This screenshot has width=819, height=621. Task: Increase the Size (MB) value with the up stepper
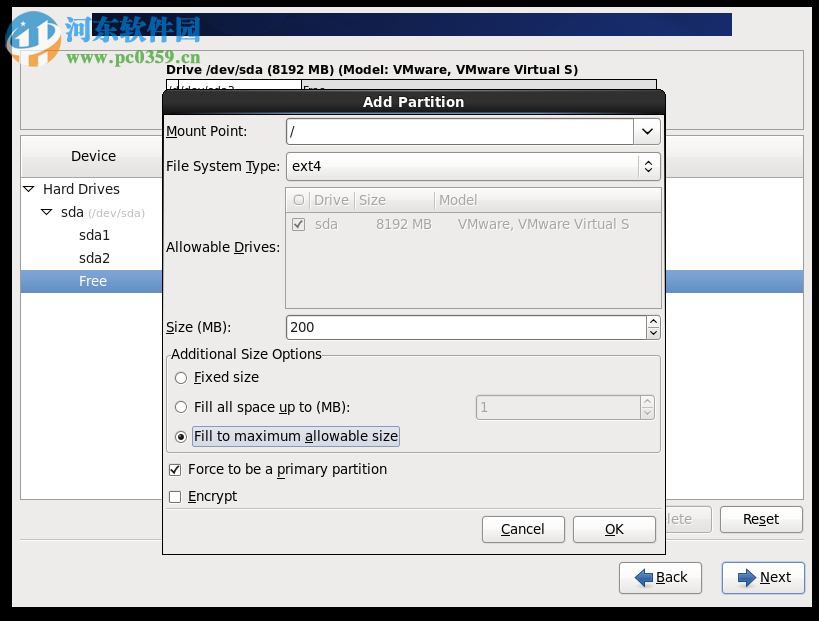click(x=654, y=322)
